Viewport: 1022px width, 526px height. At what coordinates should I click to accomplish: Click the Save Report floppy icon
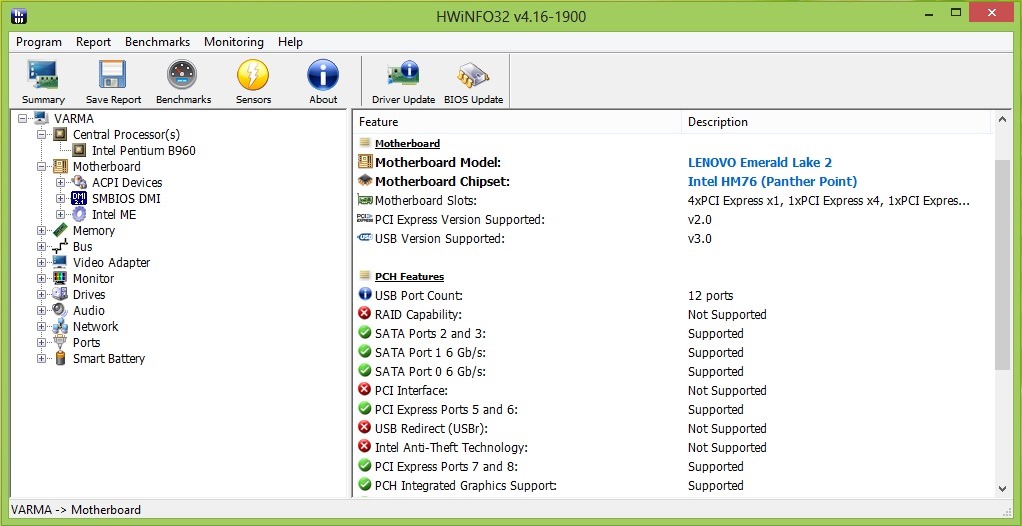tap(113, 74)
